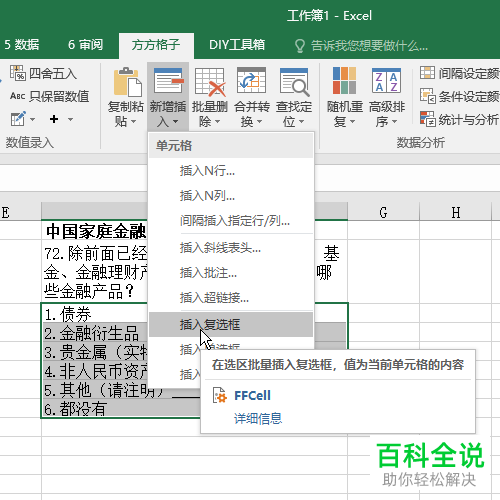Click the FFCell add-in icon in tooltip

[220, 395]
